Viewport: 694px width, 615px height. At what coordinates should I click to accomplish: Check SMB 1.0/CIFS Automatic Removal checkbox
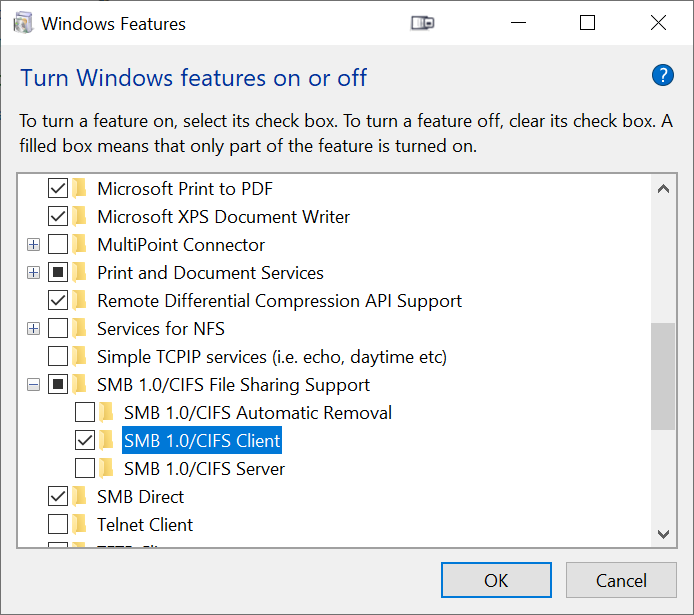pos(85,412)
